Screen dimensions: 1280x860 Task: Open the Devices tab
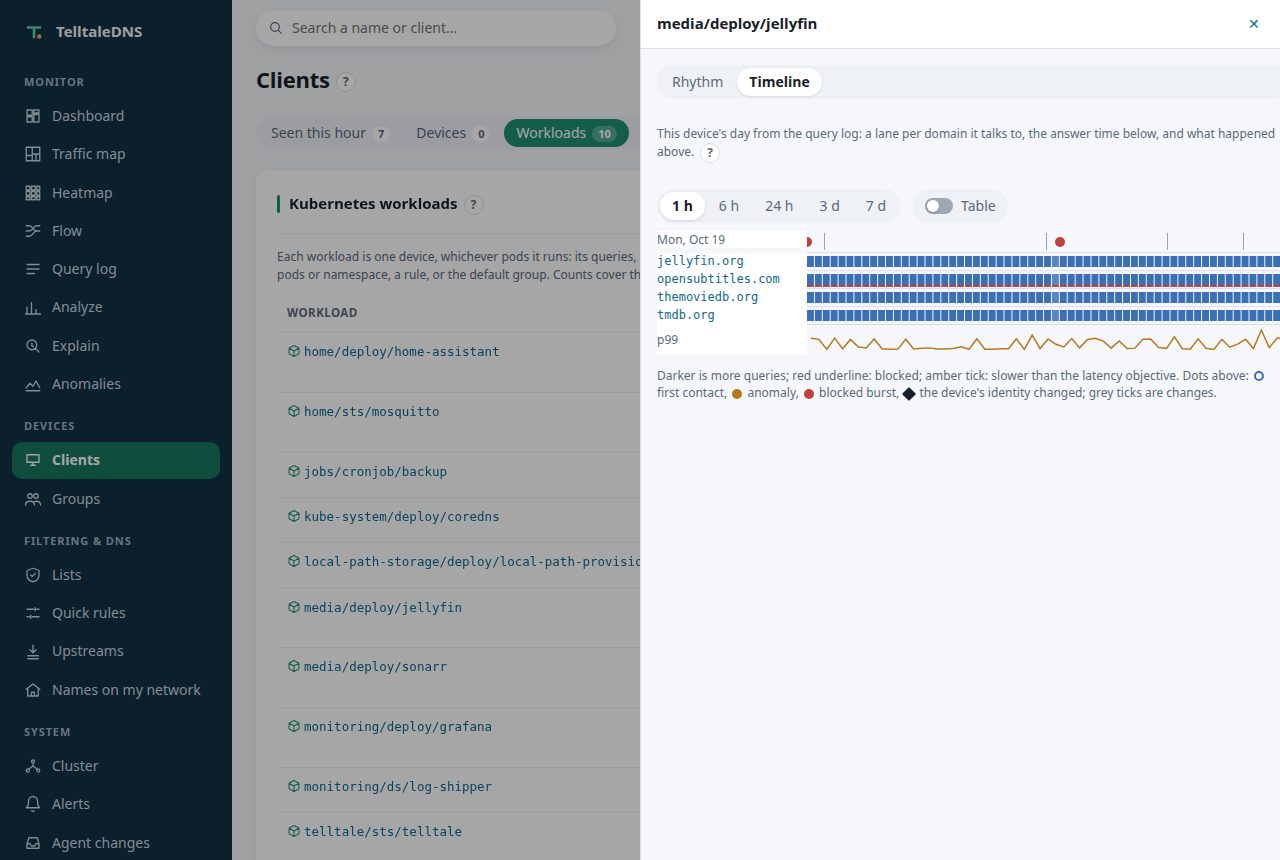click(x=452, y=133)
